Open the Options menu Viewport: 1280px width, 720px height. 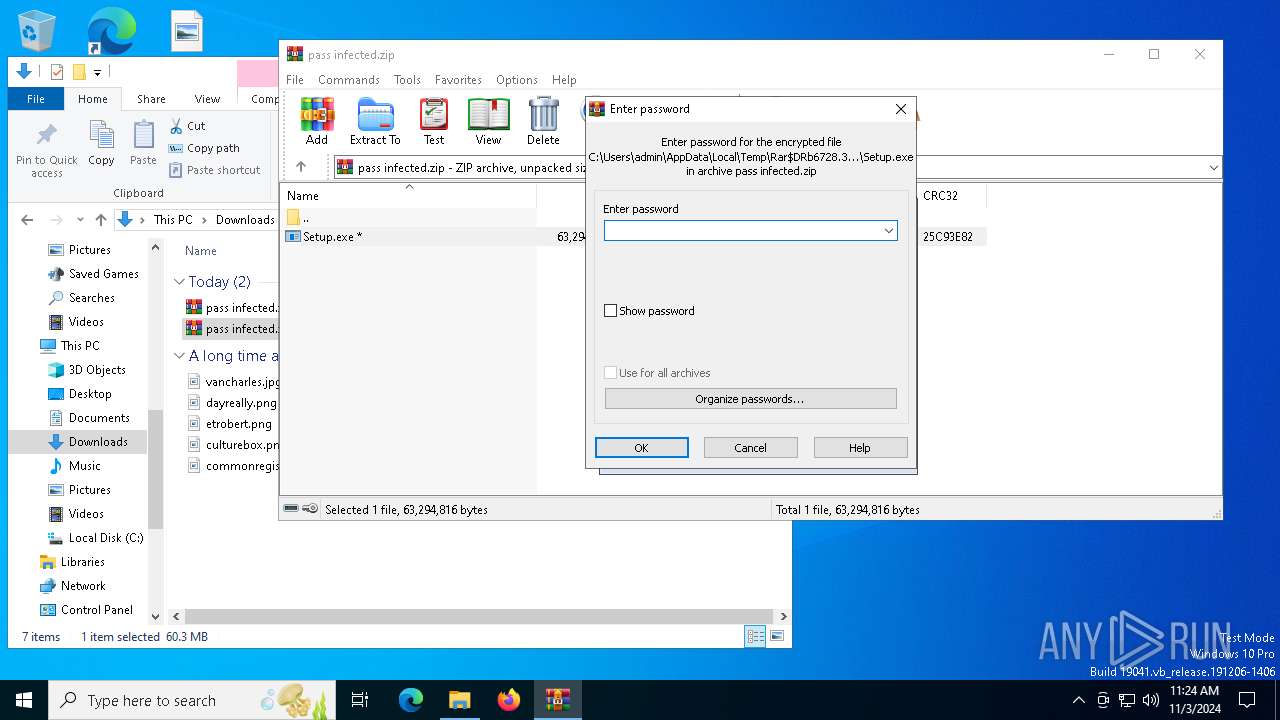click(x=517, y=80)
